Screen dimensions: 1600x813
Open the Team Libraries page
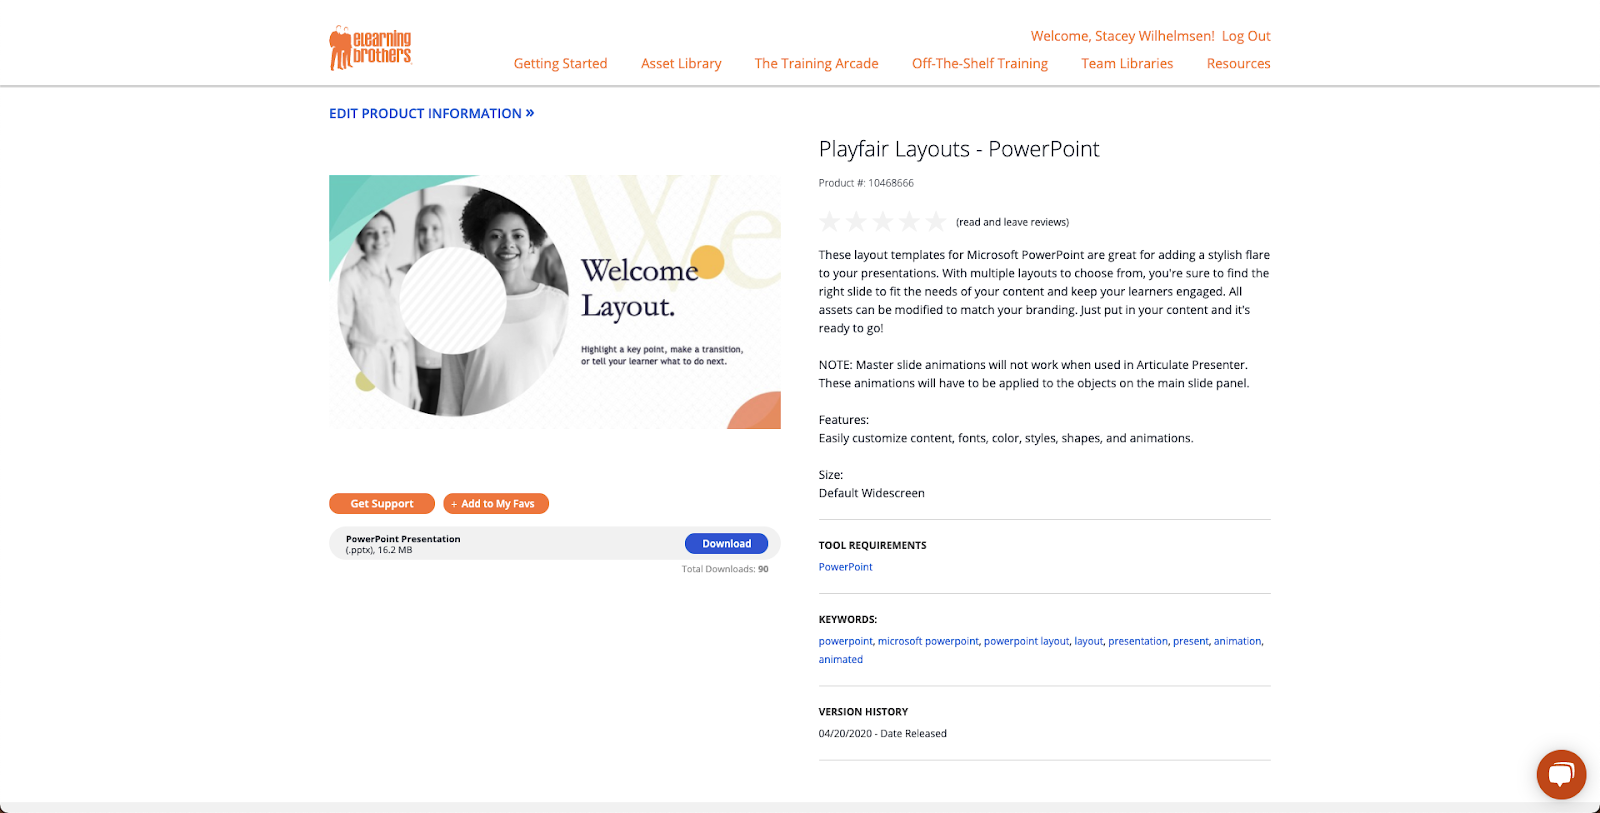(1127, 63)
